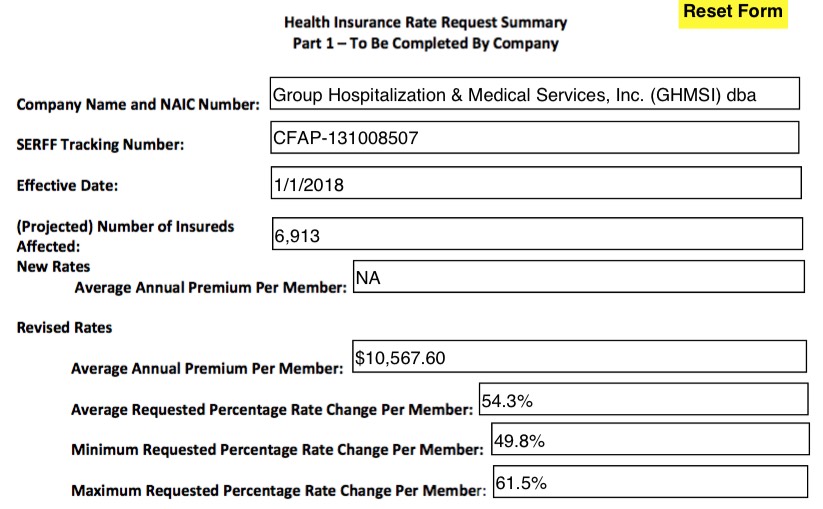Click the Company Name and NAIC Number field
The width and height of the screenshot is (823, 509).
[x=535, y=94]
